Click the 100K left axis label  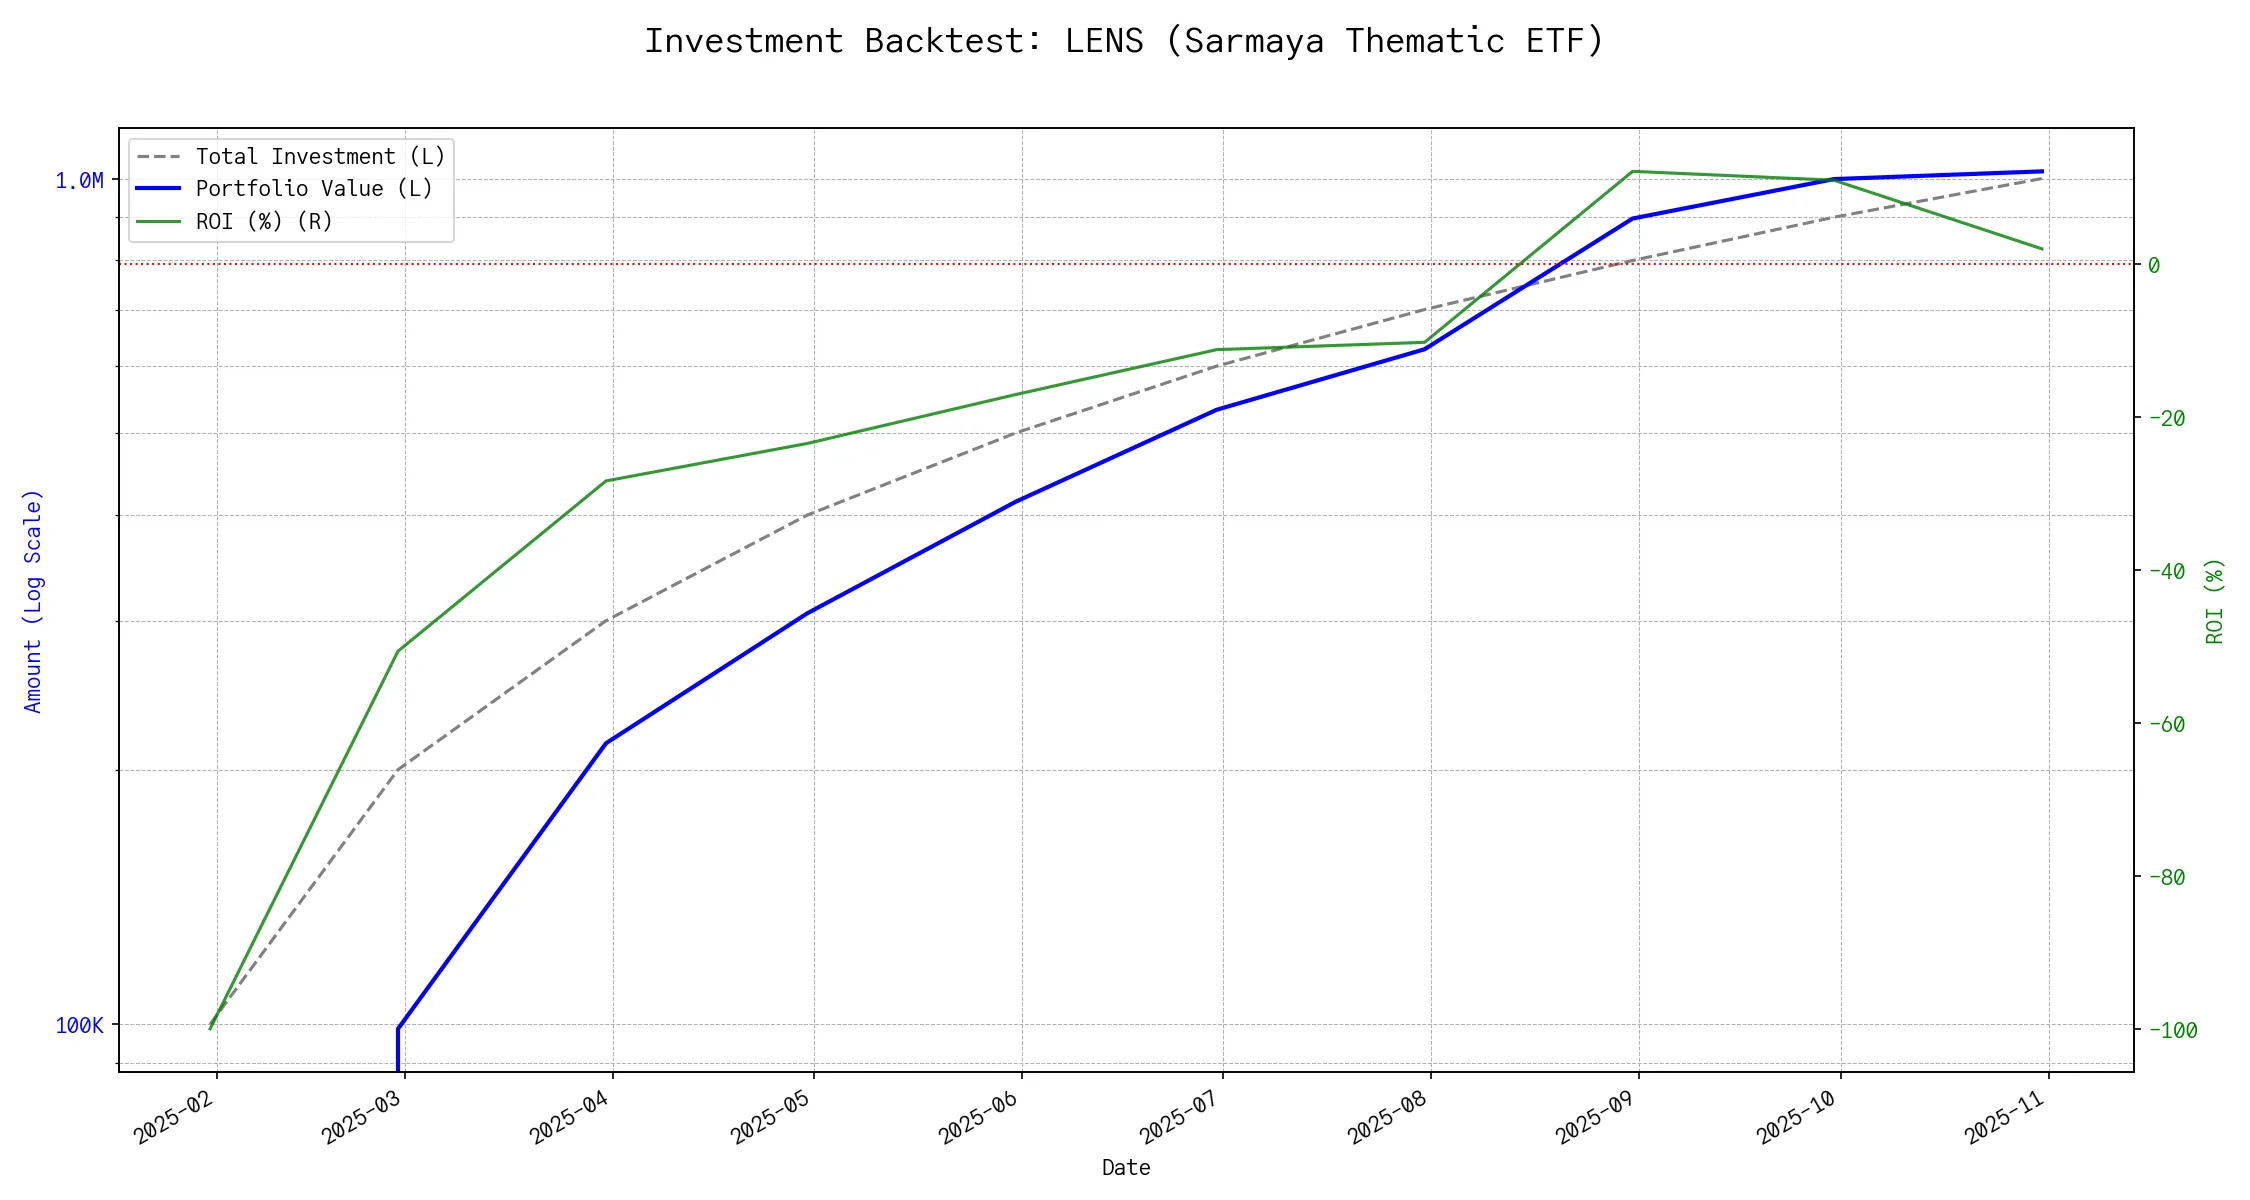point(79,1026)
